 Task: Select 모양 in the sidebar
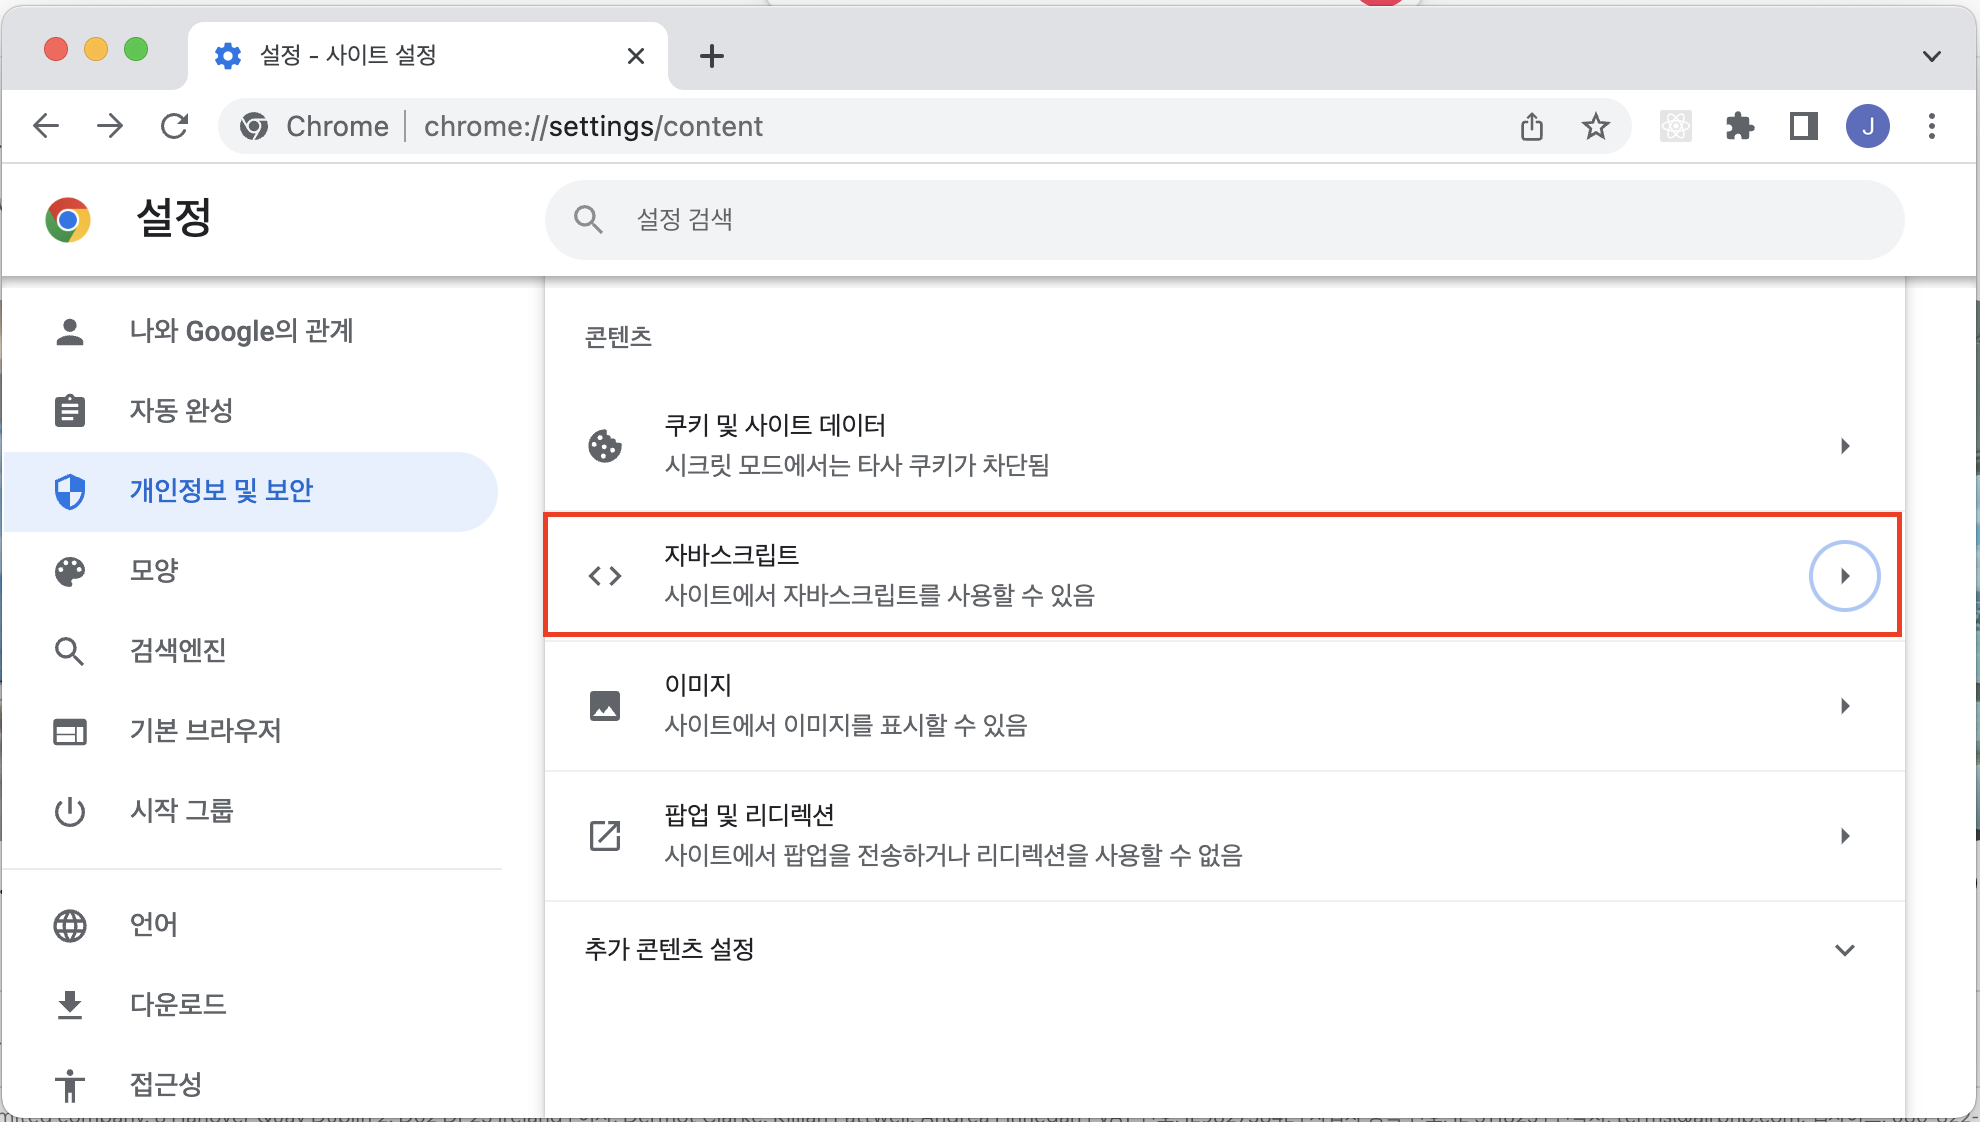[154, 571]
